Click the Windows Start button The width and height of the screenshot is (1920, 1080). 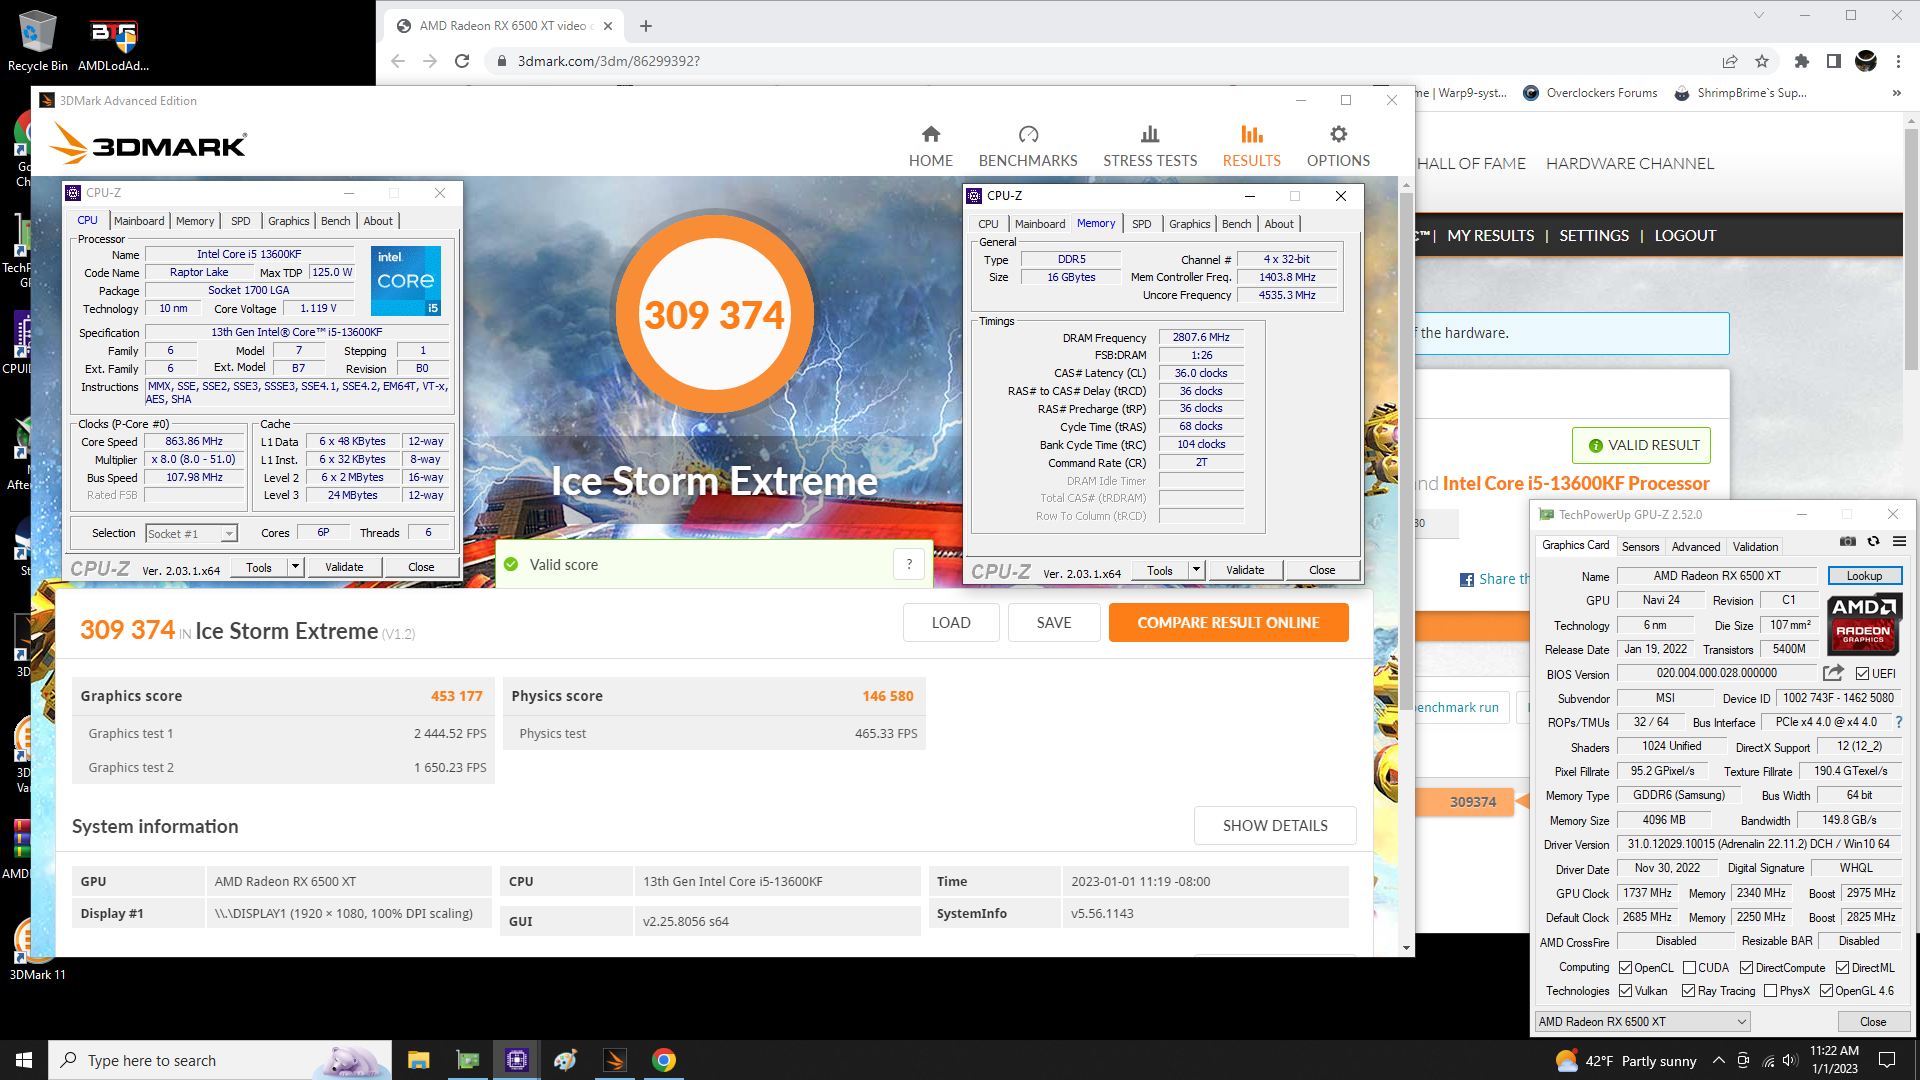click(x=24, y=1060)
